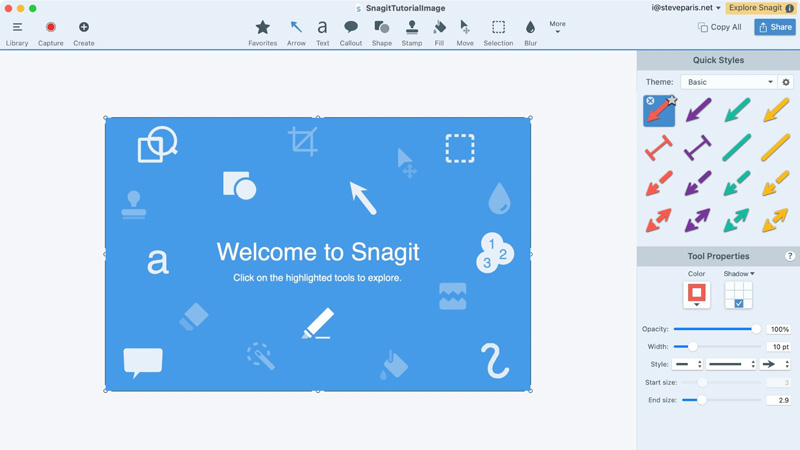Click the Width 10 pt field
Screen dimensions: 800x450
coord(779,347)
